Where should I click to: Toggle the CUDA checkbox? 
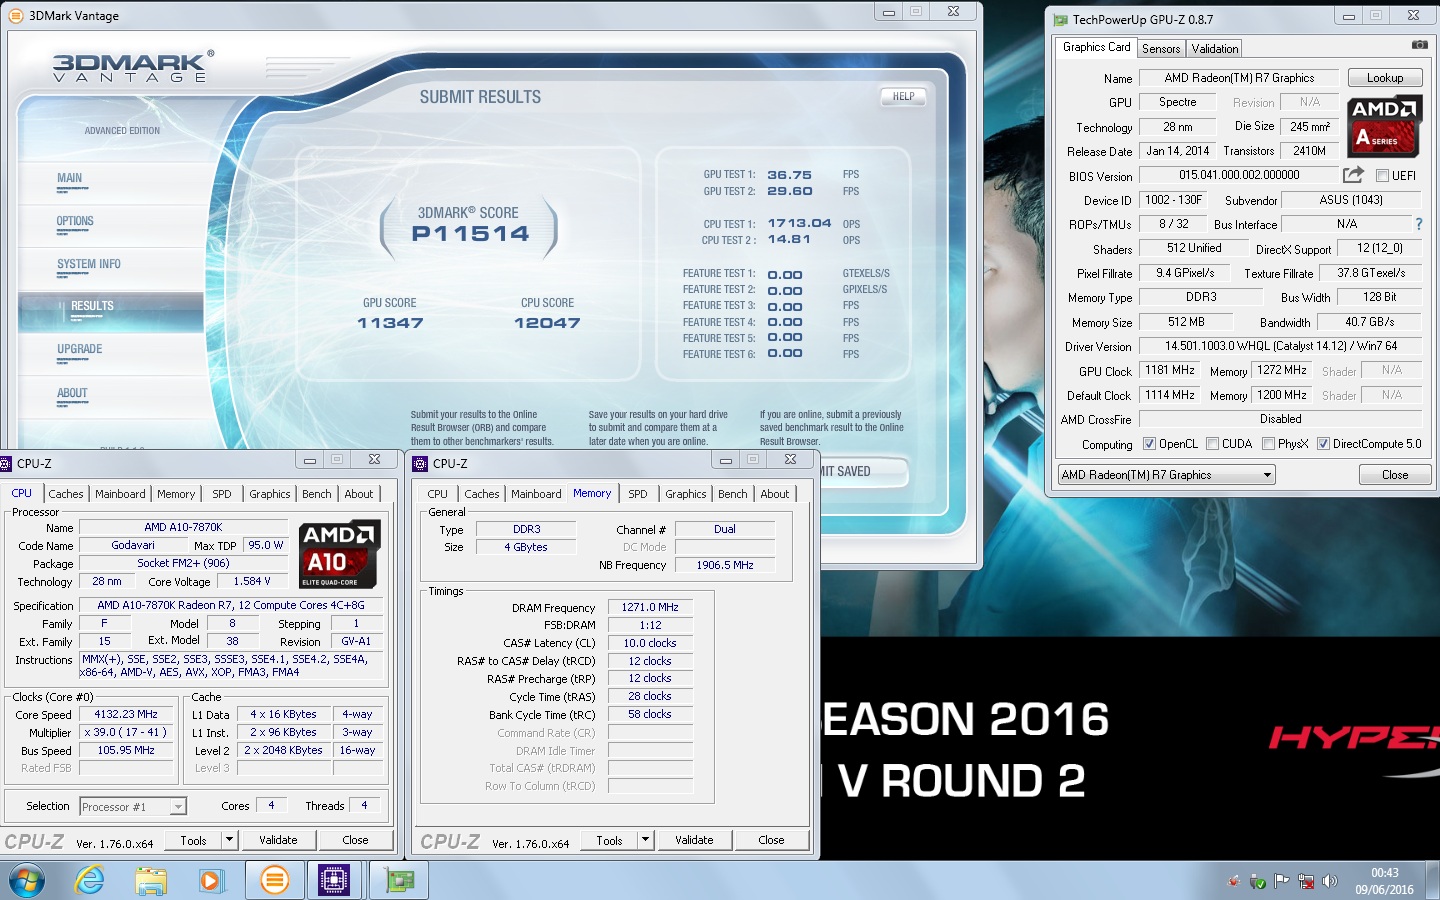pyautogui.click(x=1212, y=444)
